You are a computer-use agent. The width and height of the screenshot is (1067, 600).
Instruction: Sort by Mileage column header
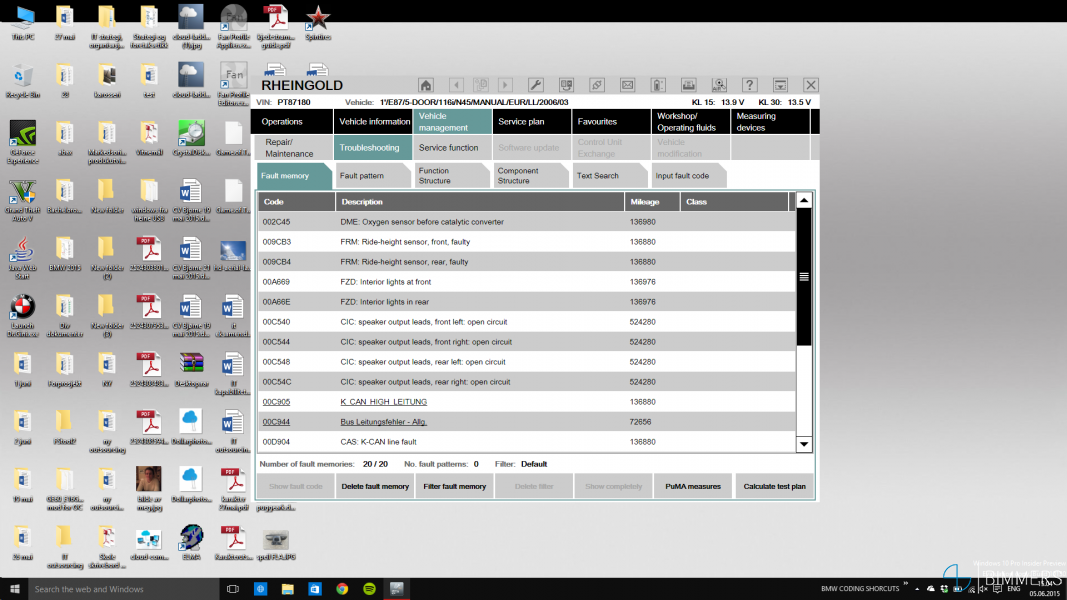click(x=652, y=201)
